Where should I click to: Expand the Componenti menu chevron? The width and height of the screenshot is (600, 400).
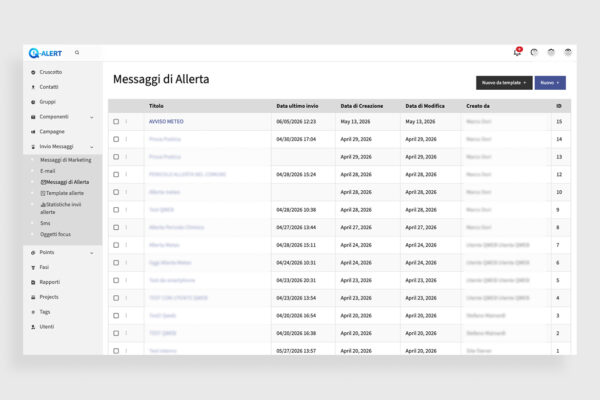coord(92,117)
